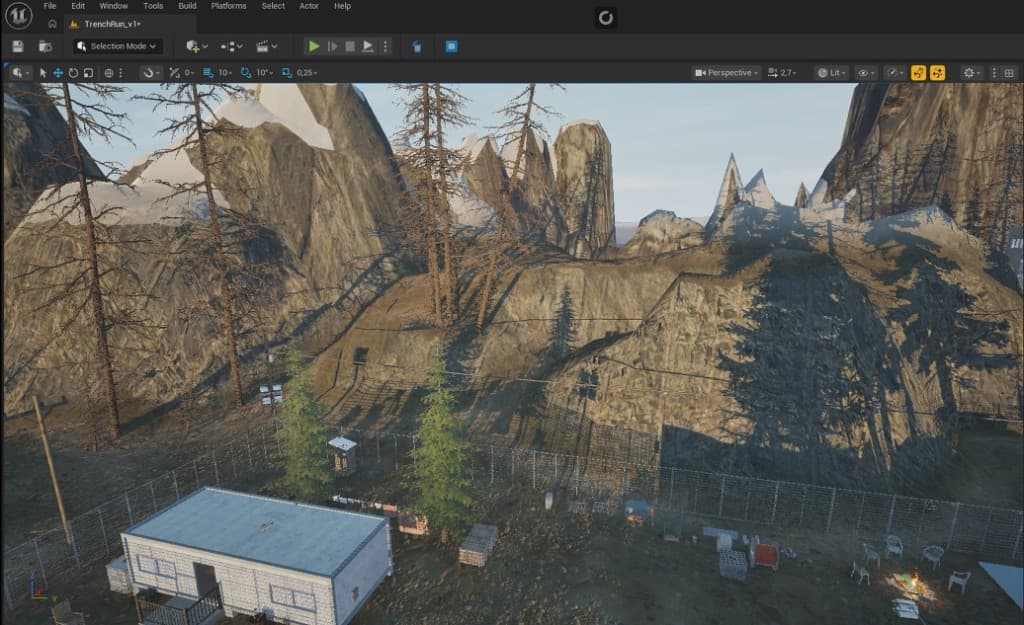Viewport: 1024px width, 625px height.
Task: Select the red crate object in viewport
Action: click(x=764, y=556)
